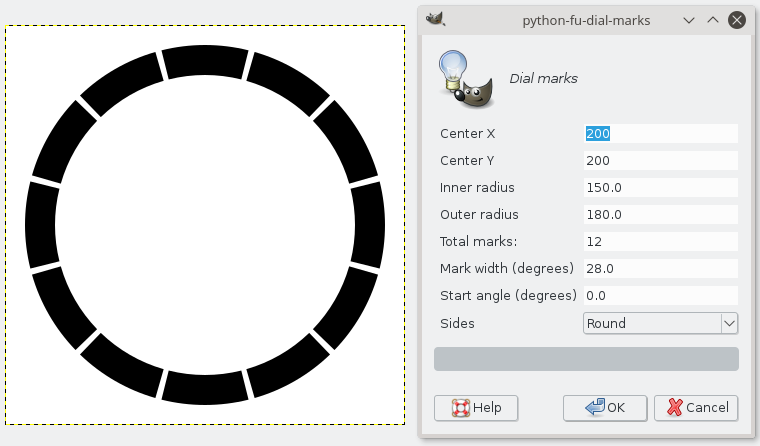Click the progress bar in the dialog
This screenshot has width=760, height=446.
586,359
